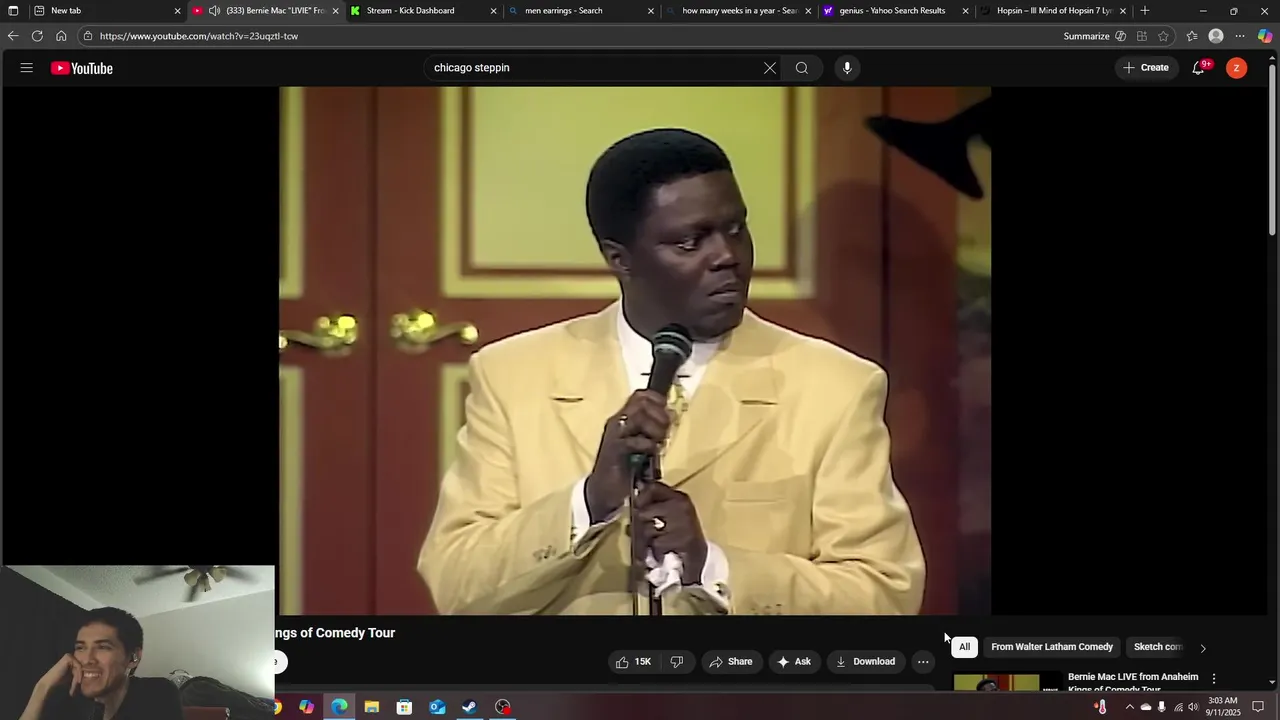This screenshot has width=1280, height=720.
Task: Open browser Settings and more menu
Action: point(1240,36)
